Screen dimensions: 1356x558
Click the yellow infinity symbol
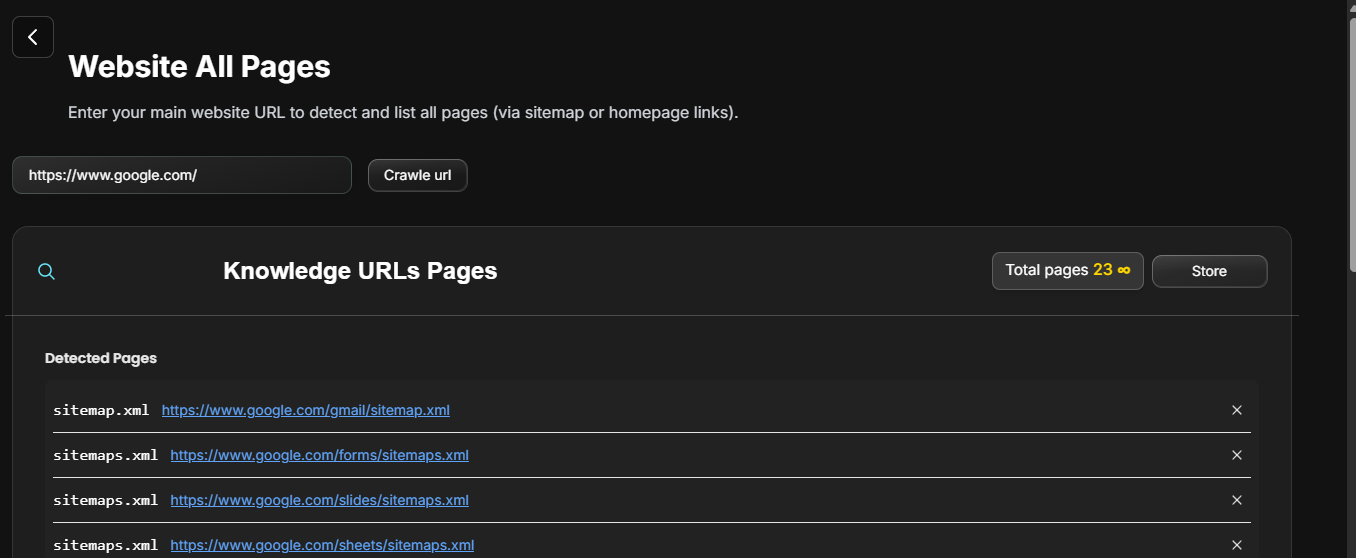tap(1124, 270)
